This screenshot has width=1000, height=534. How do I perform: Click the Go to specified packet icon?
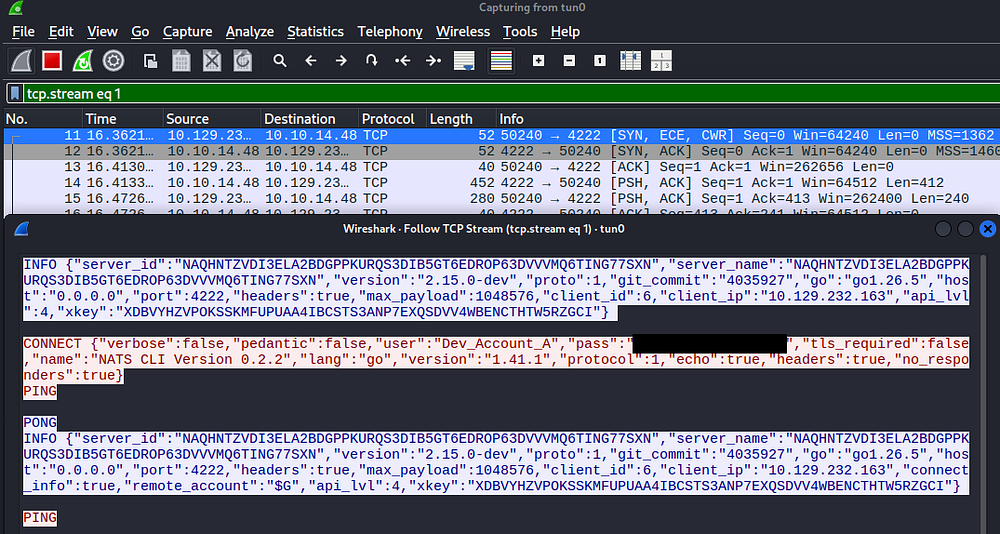pyautogui.click(x=371, y=61)
